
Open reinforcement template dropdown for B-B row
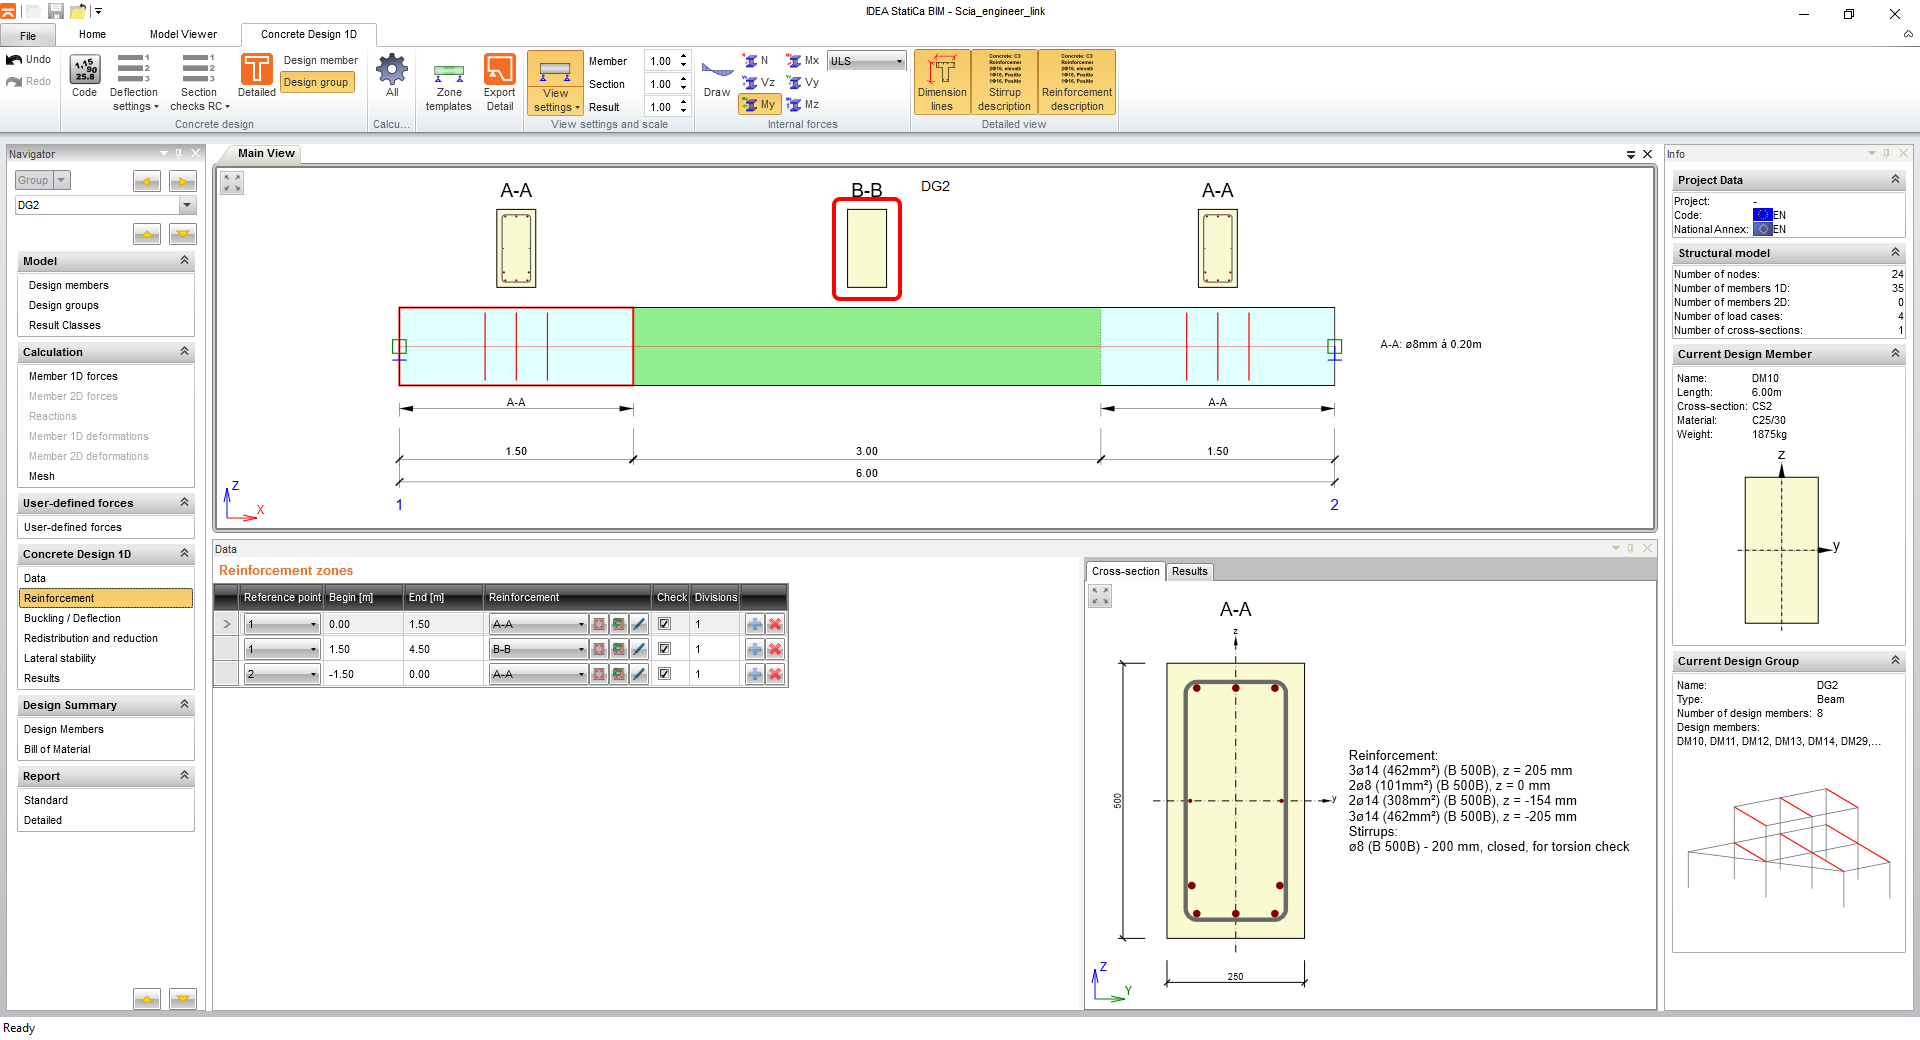coord(581,649)
